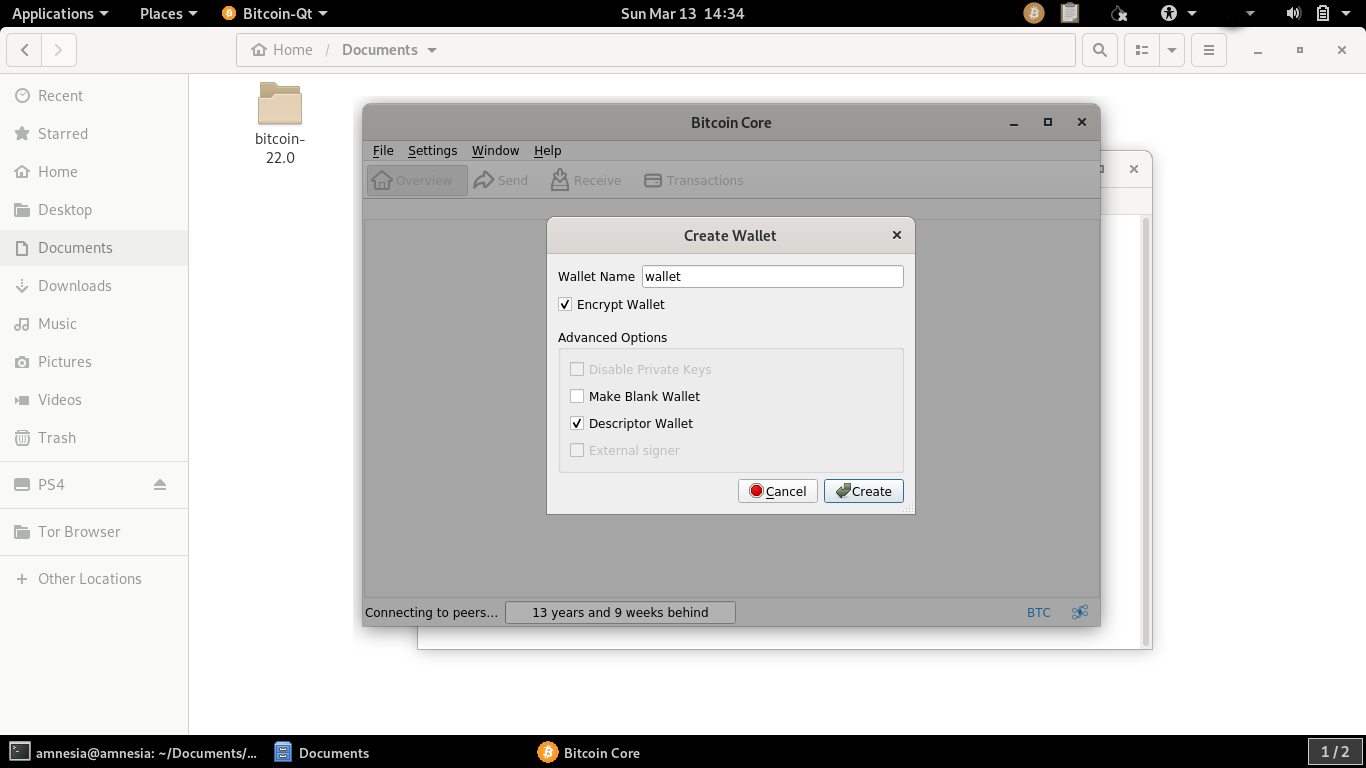Select the Transactions toolbar tab

tap(693, 180)
